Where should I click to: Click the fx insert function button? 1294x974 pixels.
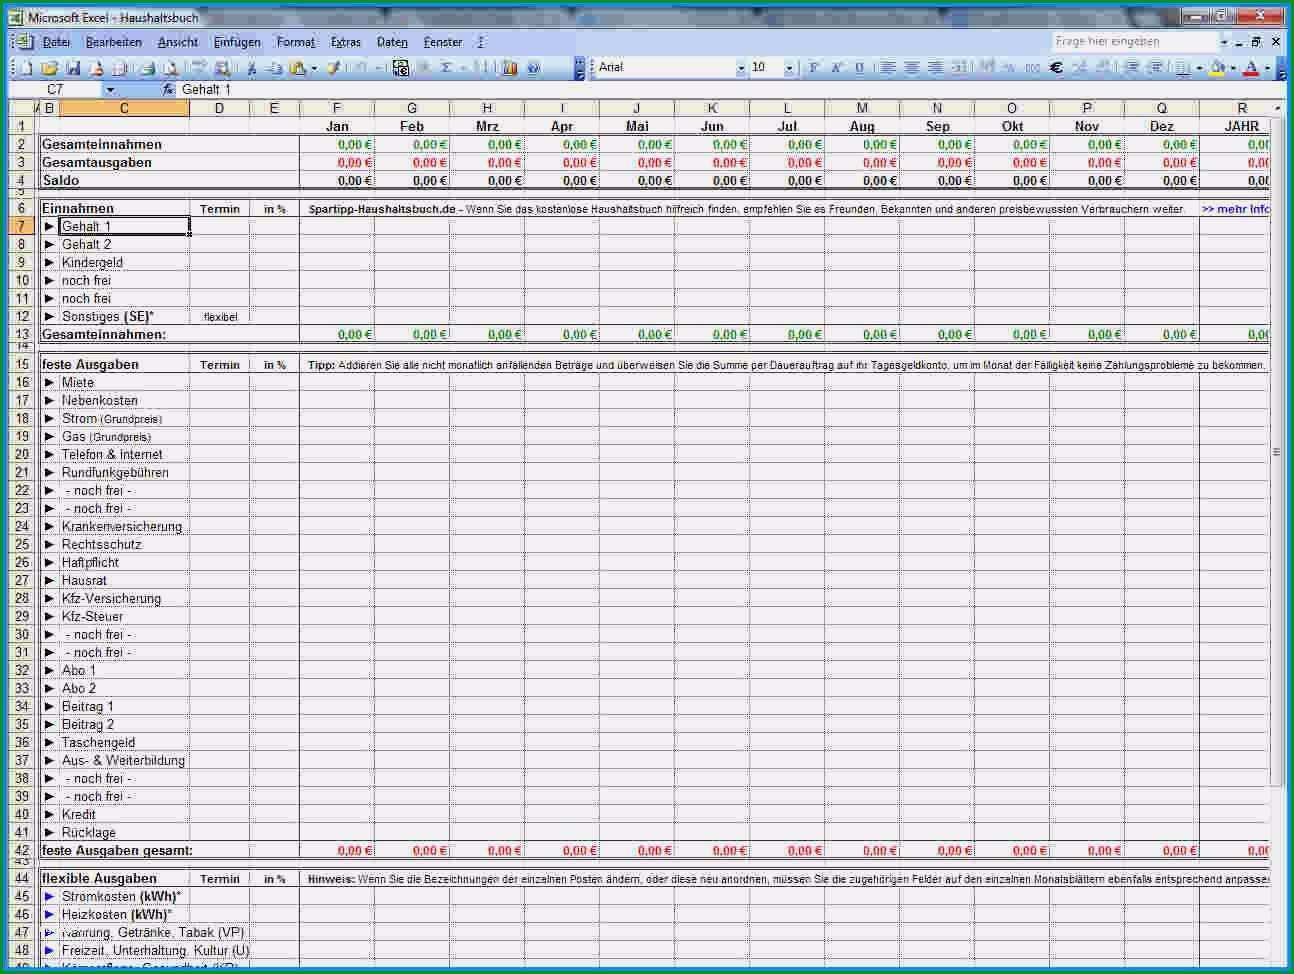click(168, 89)
